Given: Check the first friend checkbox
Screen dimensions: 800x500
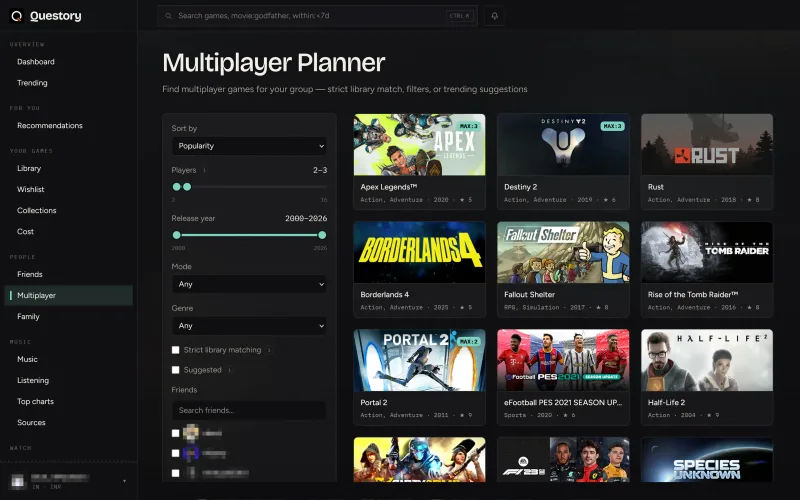Looking at the screenshot, I should click(x=176, y=433).
